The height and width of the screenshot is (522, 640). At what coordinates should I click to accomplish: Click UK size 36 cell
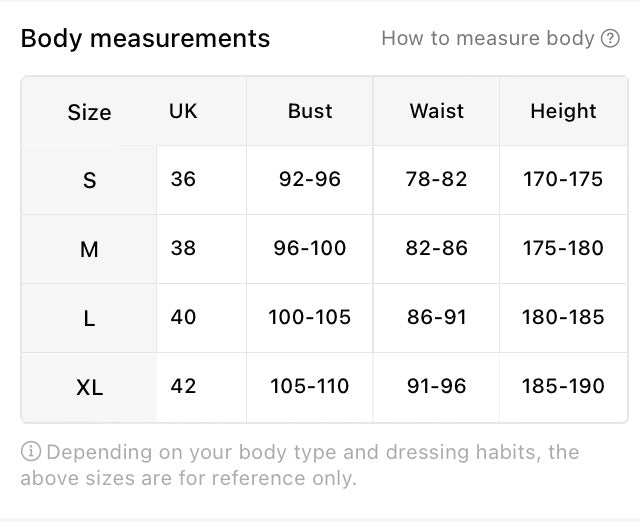183,179
